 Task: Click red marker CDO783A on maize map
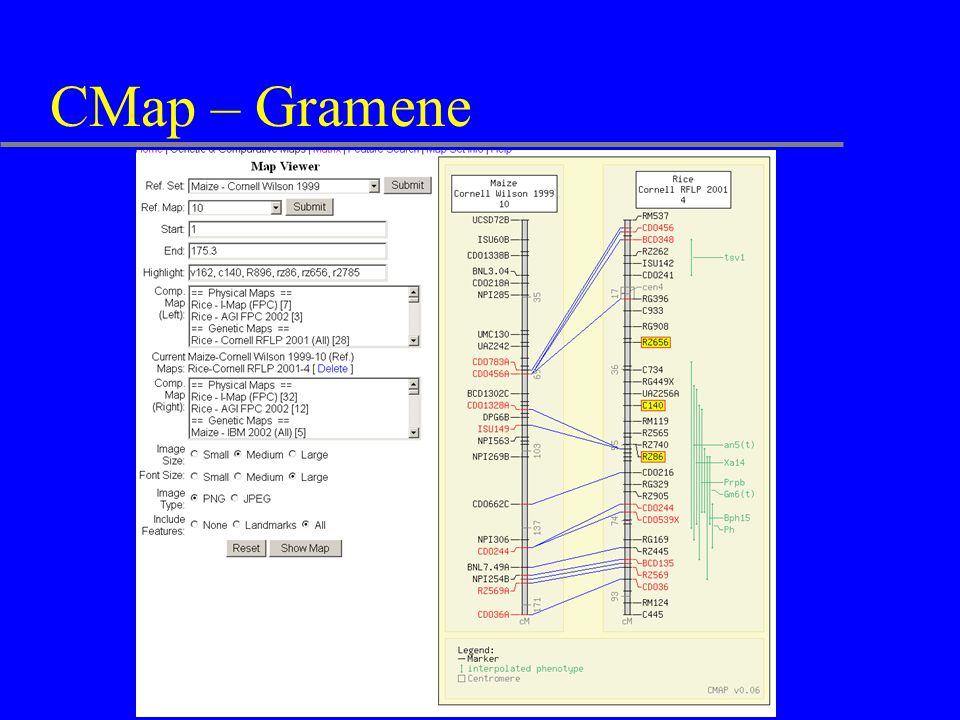click(490, 362)
